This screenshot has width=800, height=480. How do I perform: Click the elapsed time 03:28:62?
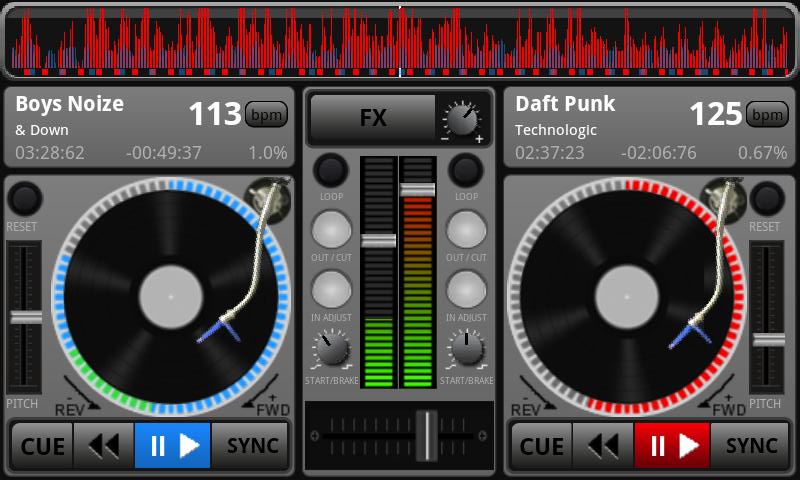click(x=49, y=153)
